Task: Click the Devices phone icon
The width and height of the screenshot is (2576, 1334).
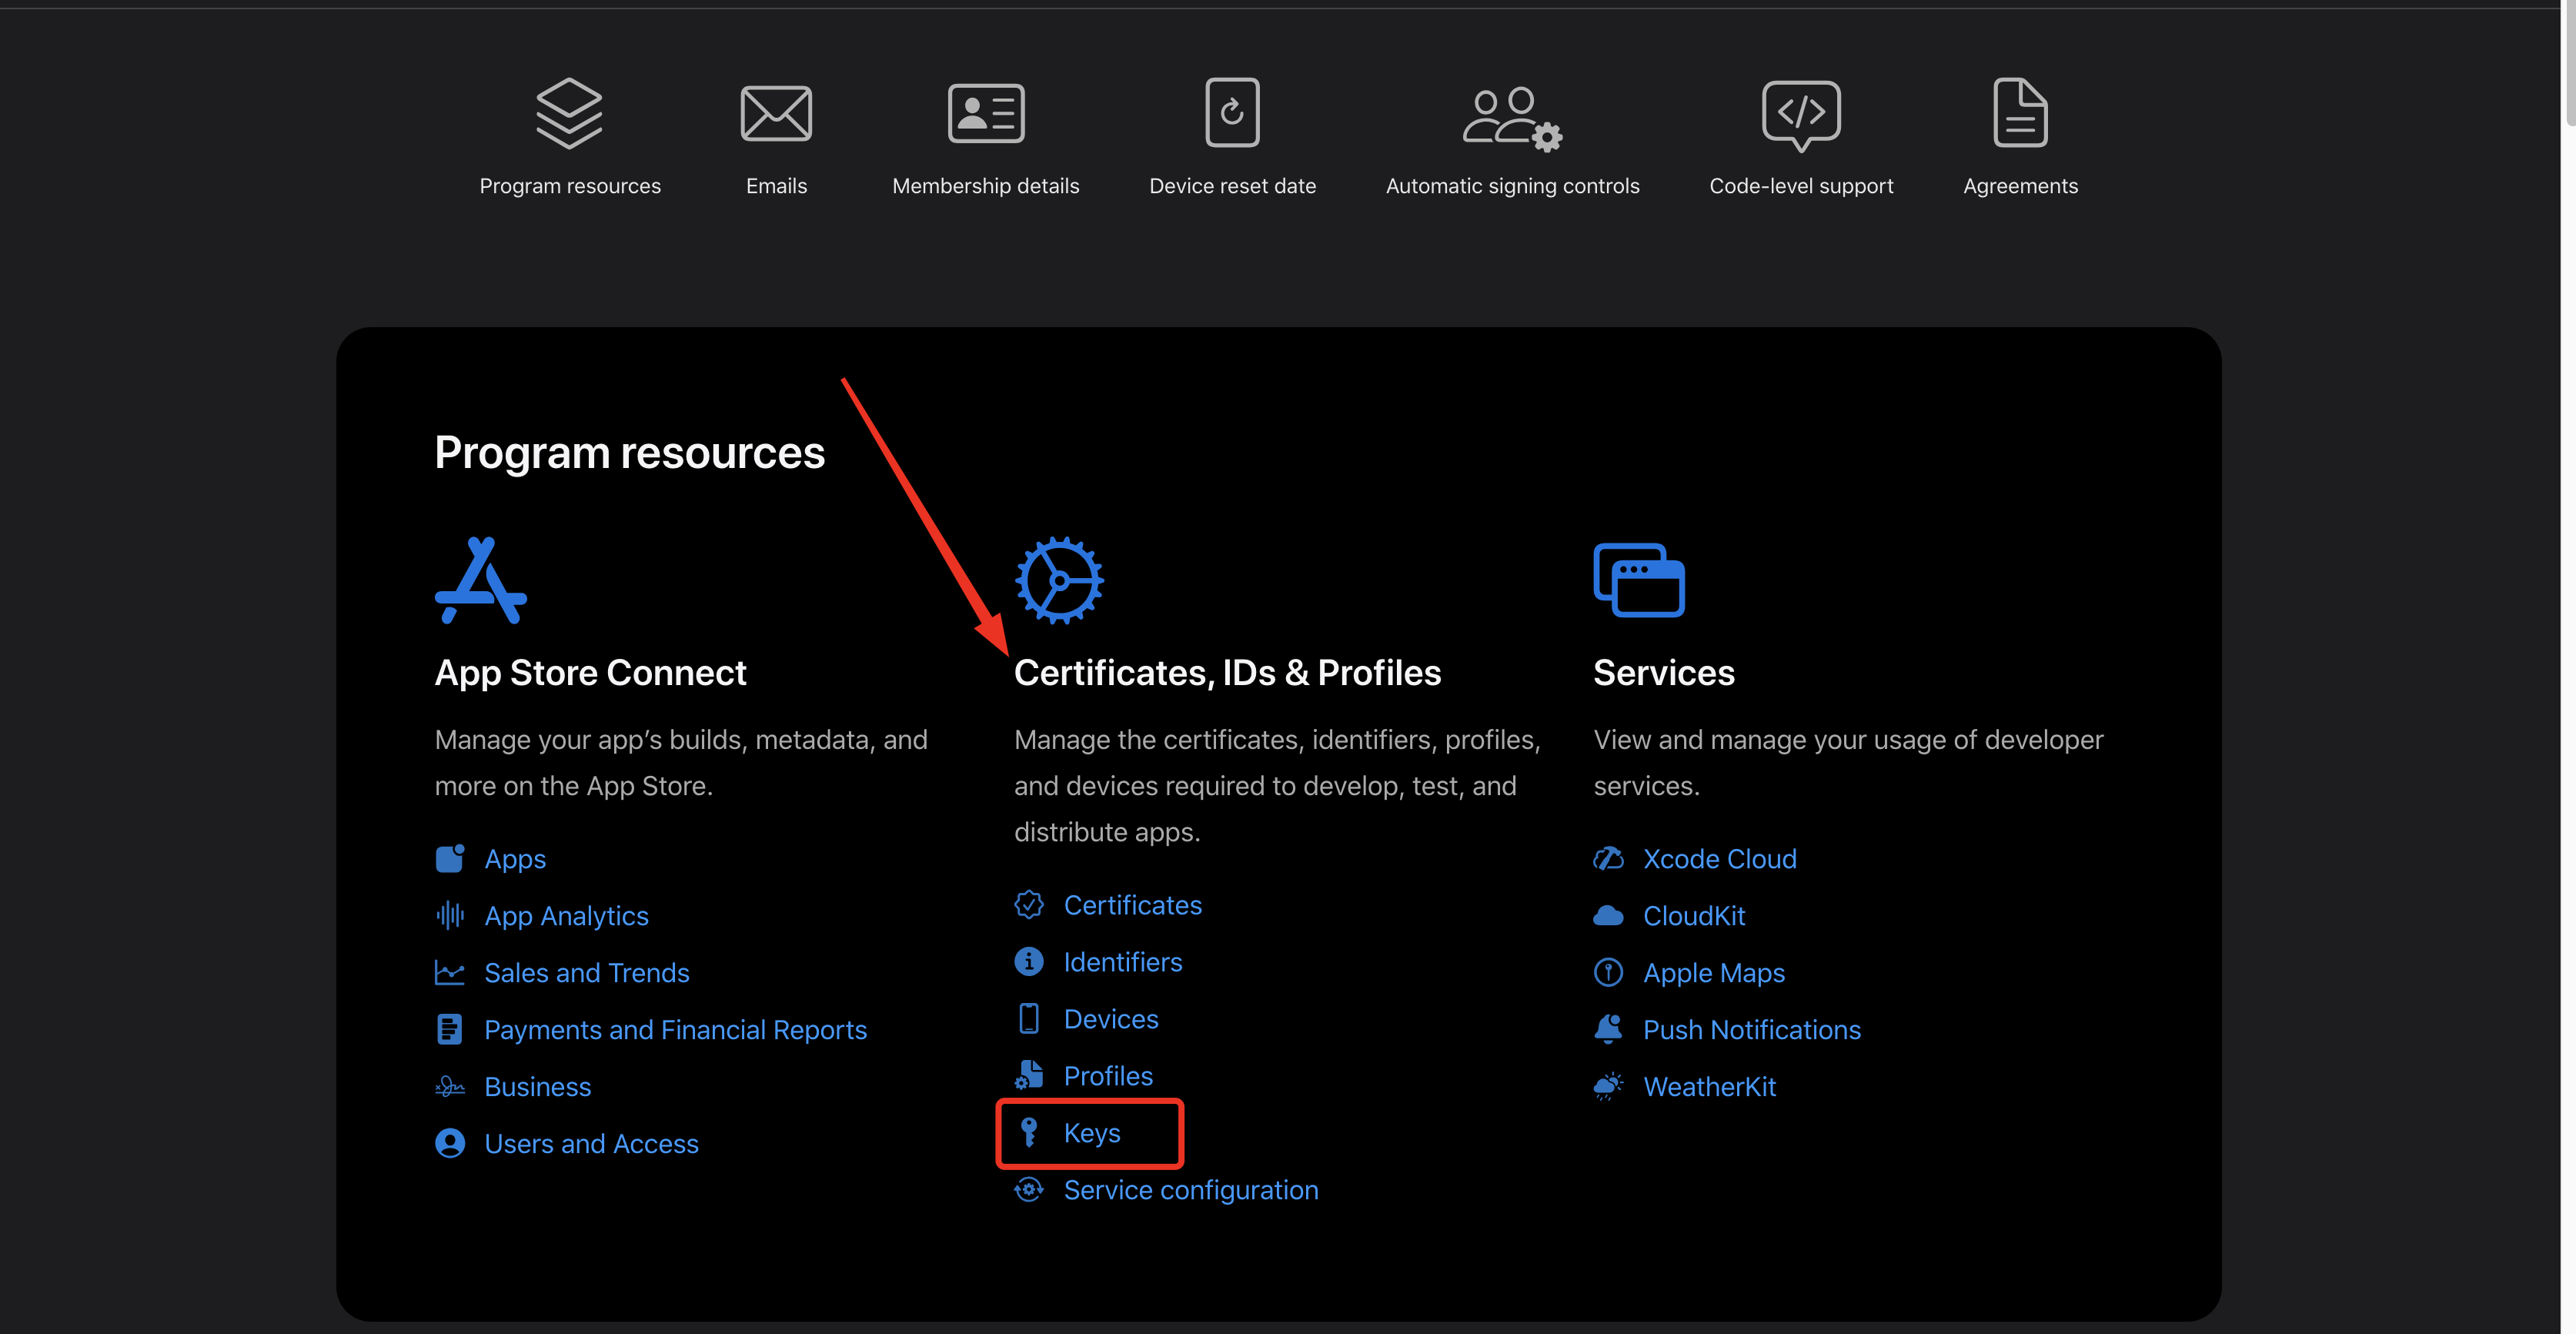Action: pos(1029,1018)
